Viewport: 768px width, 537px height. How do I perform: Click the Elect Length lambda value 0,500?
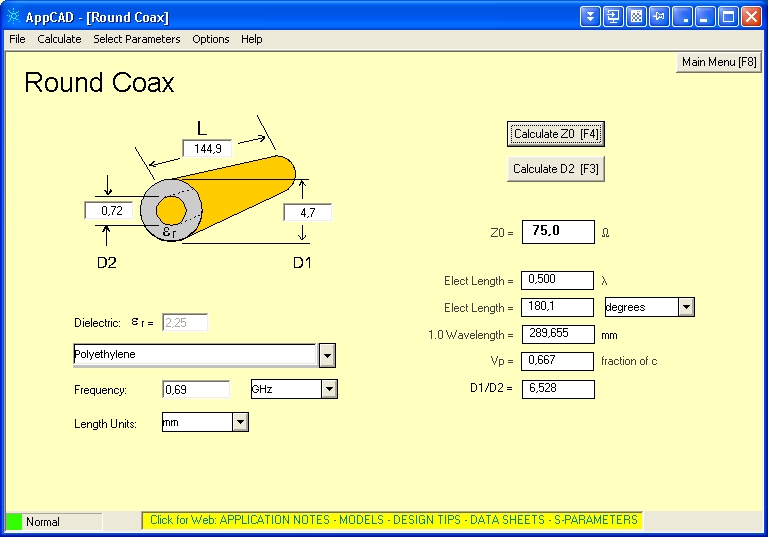(x=557, y=280)
